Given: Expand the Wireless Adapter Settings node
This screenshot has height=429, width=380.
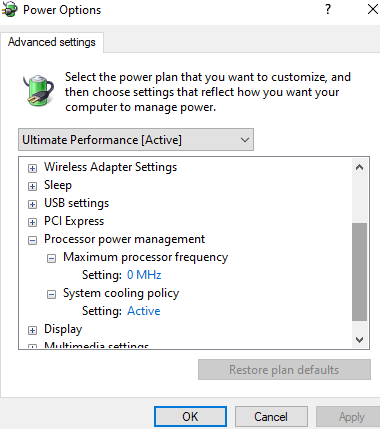Looking at the screenshot, I should (x=32, y=168).
